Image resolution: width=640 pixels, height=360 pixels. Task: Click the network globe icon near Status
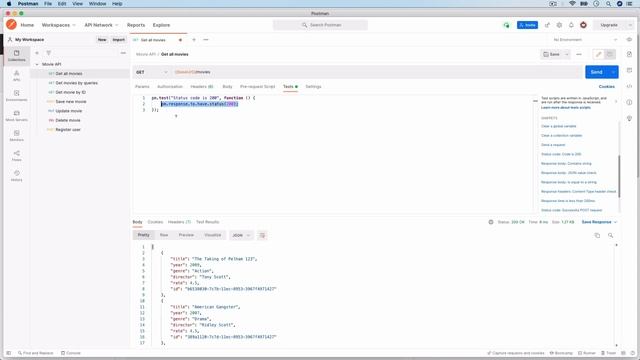[x=491, y=222]
